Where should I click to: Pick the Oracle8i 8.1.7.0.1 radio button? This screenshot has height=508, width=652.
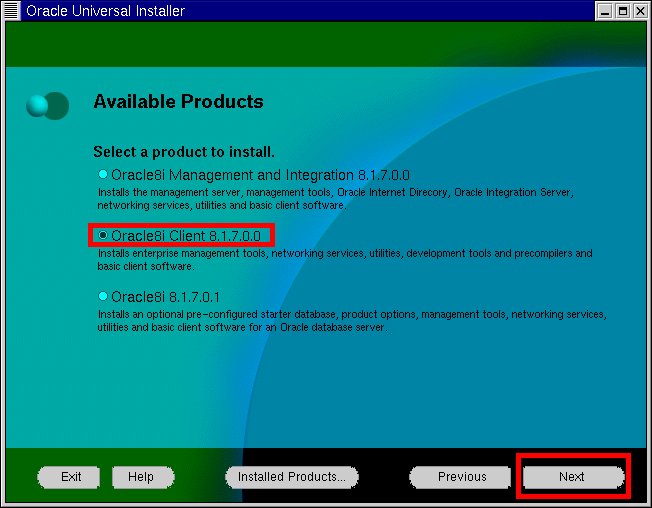102,296
